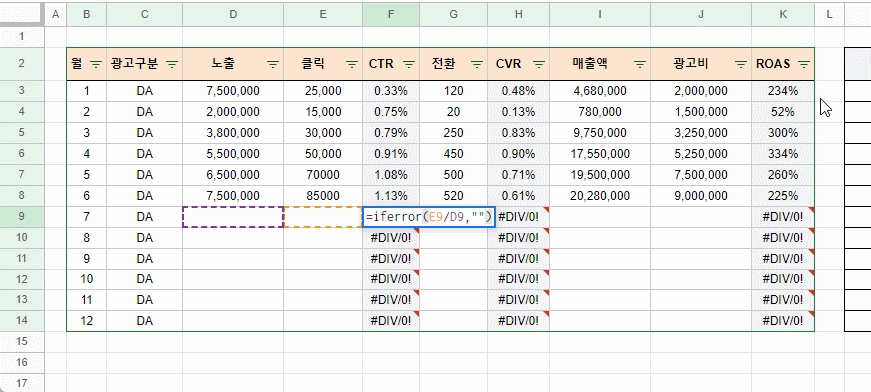Open filter dropdown on 광고비 header
This screenshot has height=392, width=871.
pyautogui.click(x=741, y=64)
